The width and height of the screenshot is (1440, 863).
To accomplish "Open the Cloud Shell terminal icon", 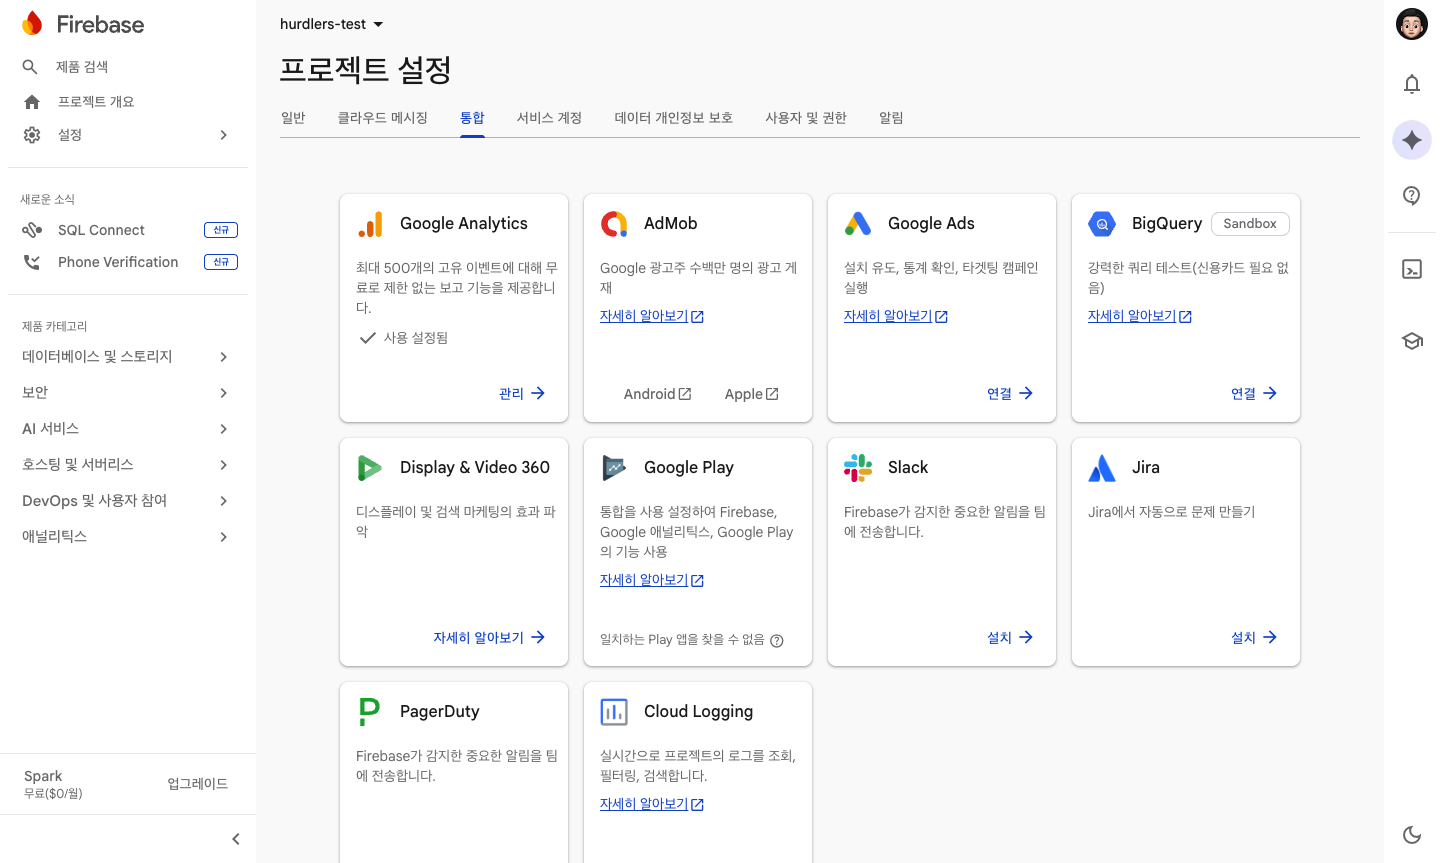I will [1412, 269].
